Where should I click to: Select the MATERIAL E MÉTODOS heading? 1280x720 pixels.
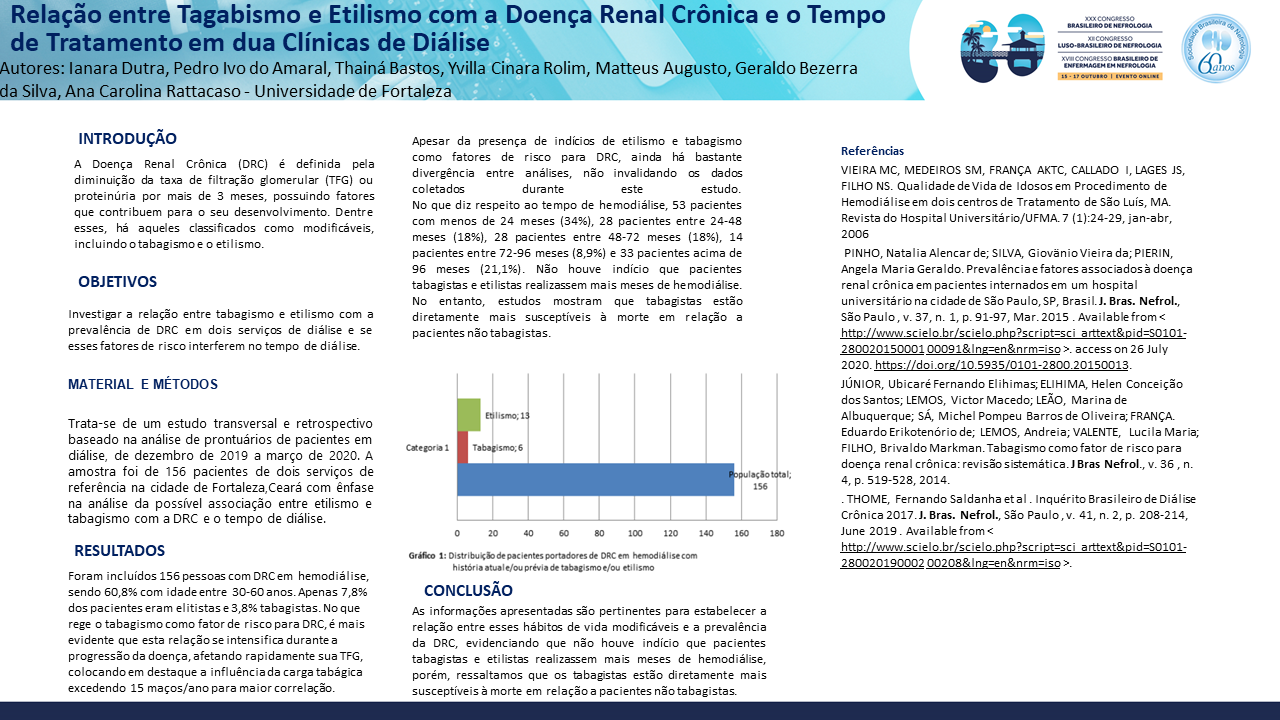[x=143, y=384]
